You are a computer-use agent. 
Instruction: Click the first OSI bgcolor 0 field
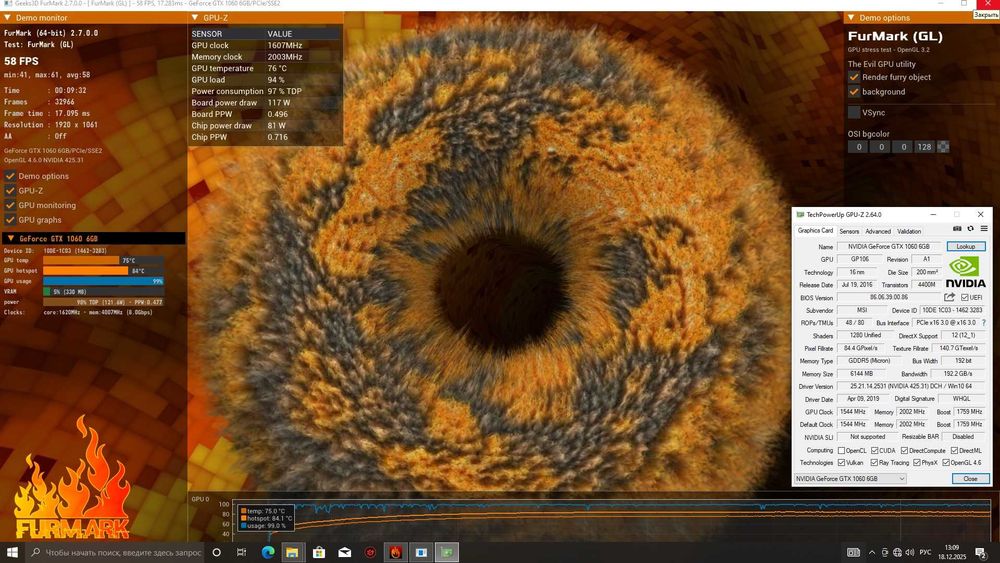[x=858, y=147]
